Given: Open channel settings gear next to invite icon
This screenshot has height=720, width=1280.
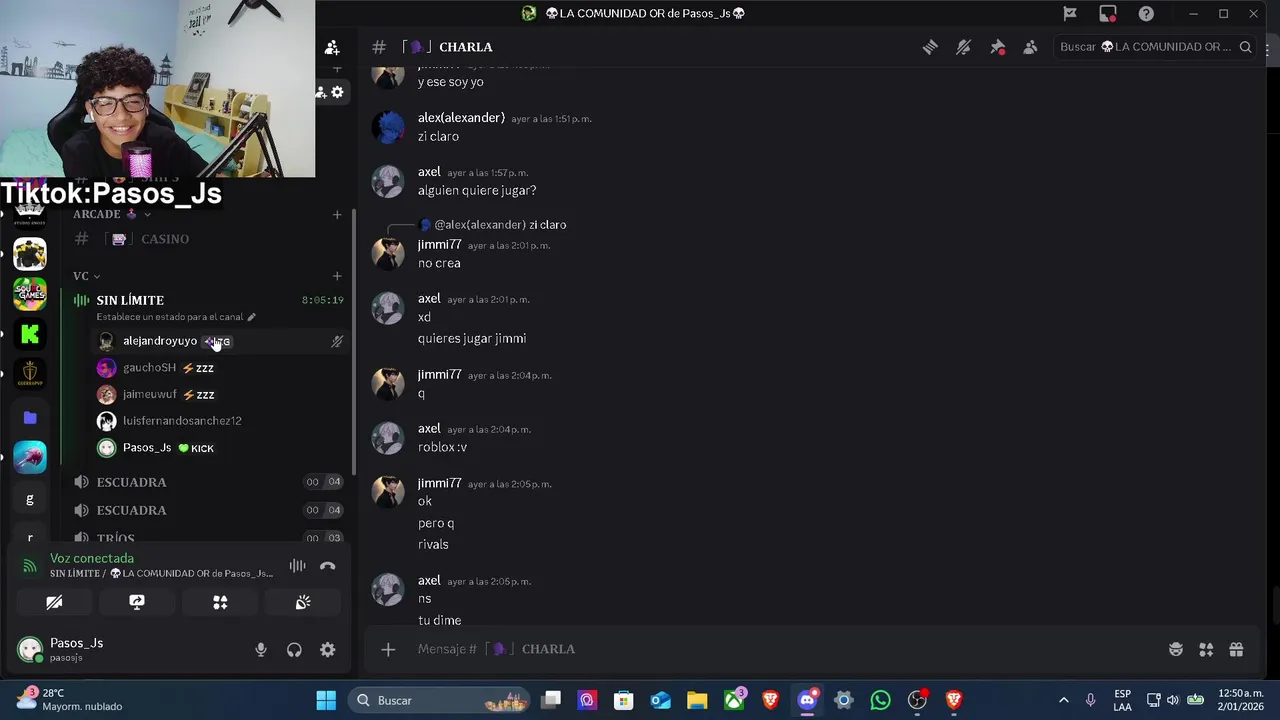Looking at the screenshot, I should (338, 92).
